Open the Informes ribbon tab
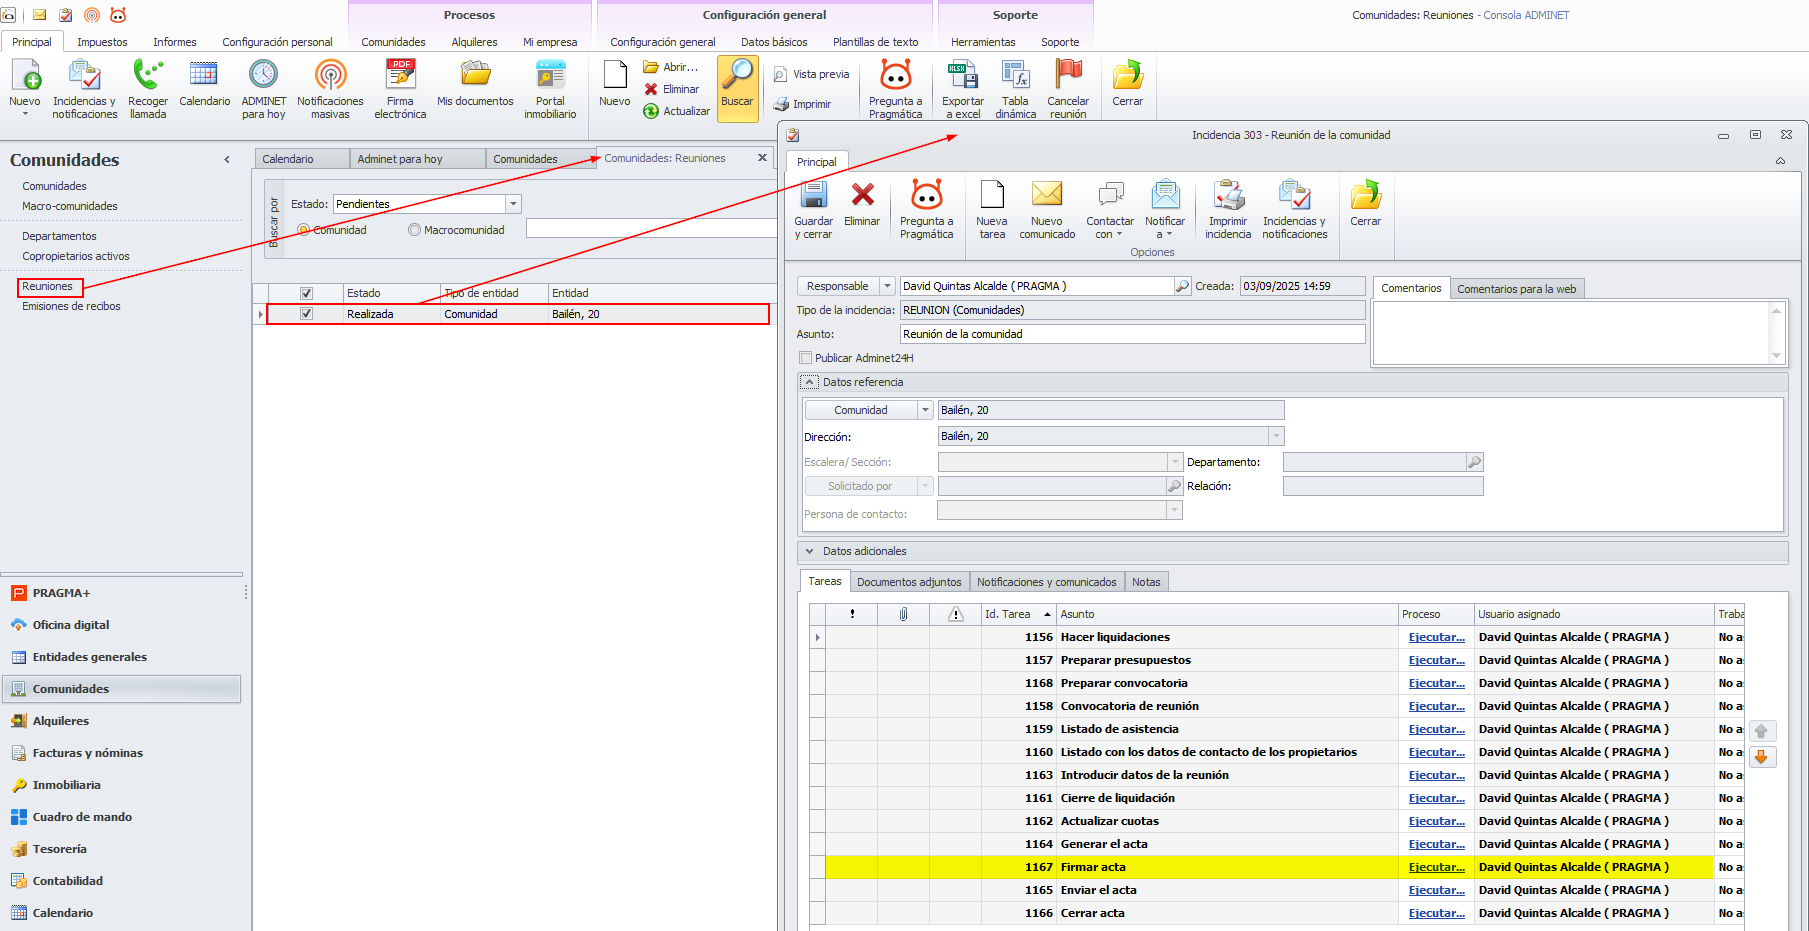 click(x=174, y=42)
